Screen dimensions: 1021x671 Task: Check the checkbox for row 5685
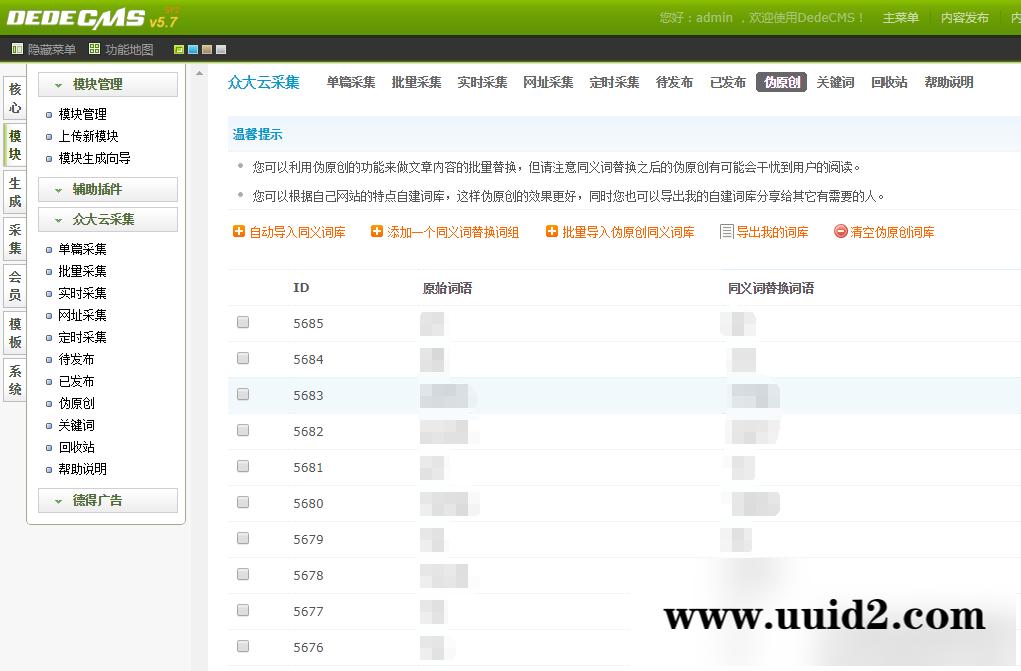click(x=241, y=322)
